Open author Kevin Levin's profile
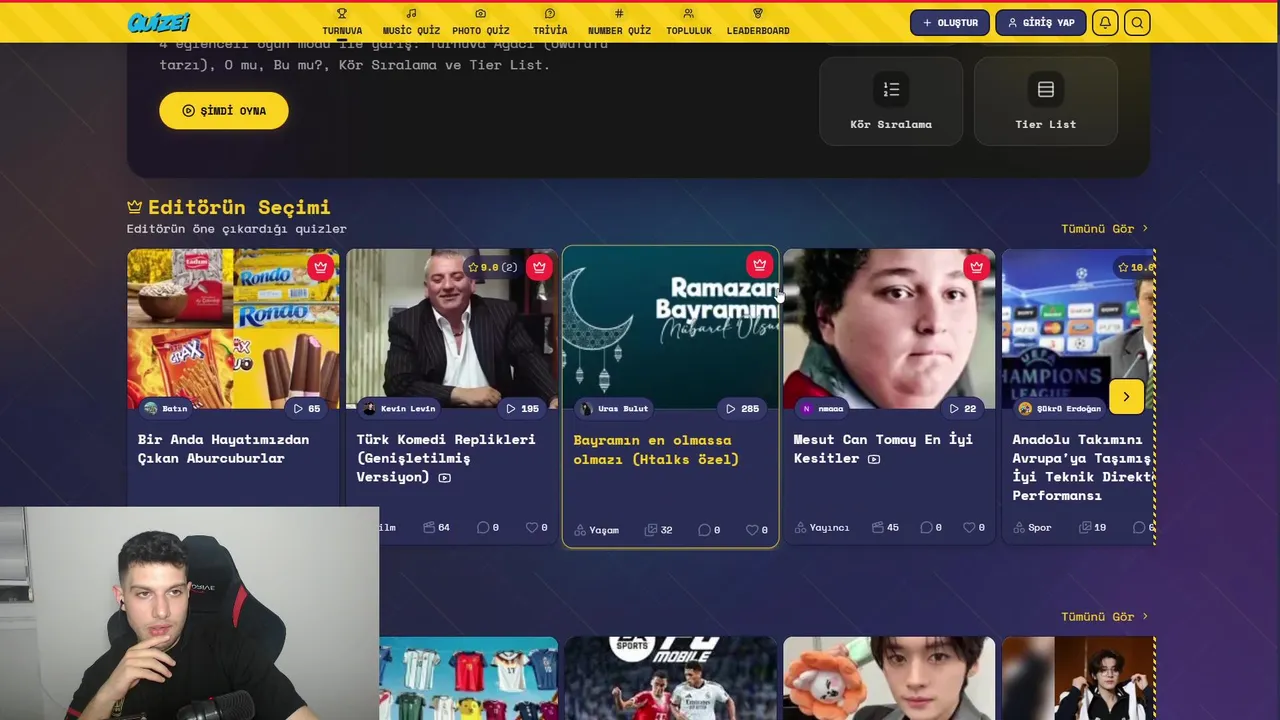The width and height of the screenshot is (1280, 720). [x=399, y=408]
